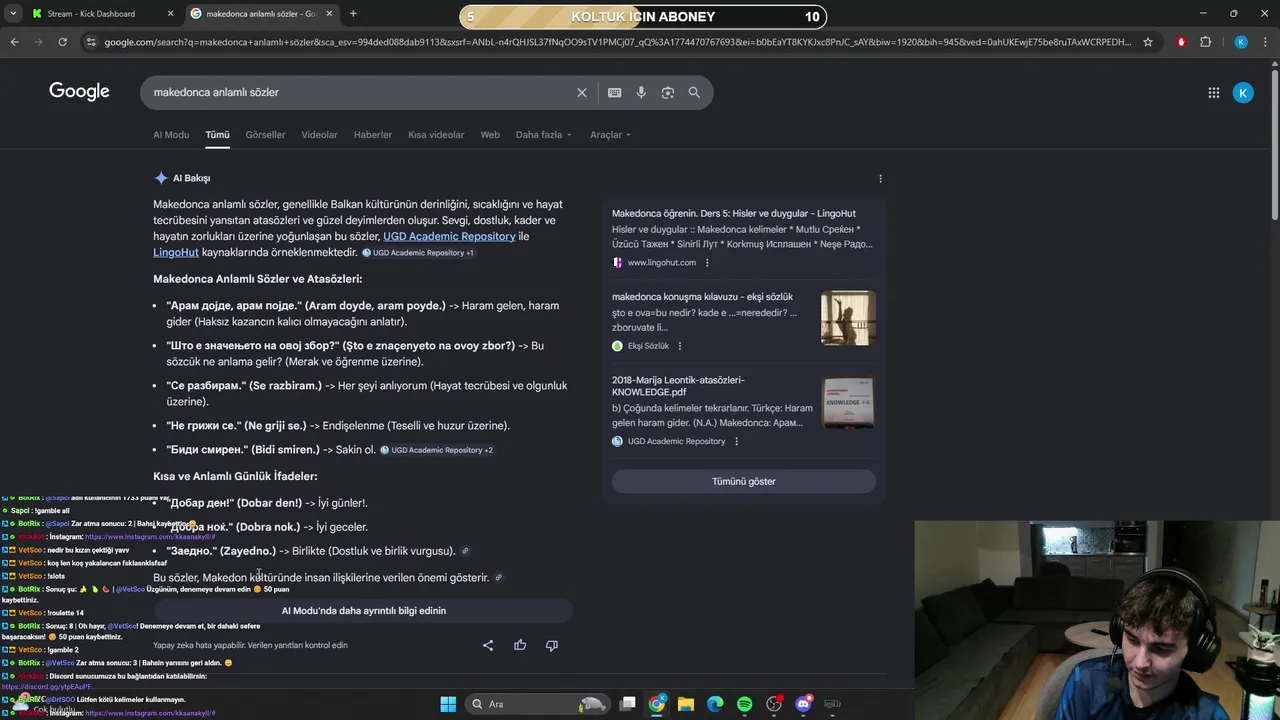This screenshot has width=1280, height=720.
Task: Switch to Web search tab
Action: (x=490, y=135)
